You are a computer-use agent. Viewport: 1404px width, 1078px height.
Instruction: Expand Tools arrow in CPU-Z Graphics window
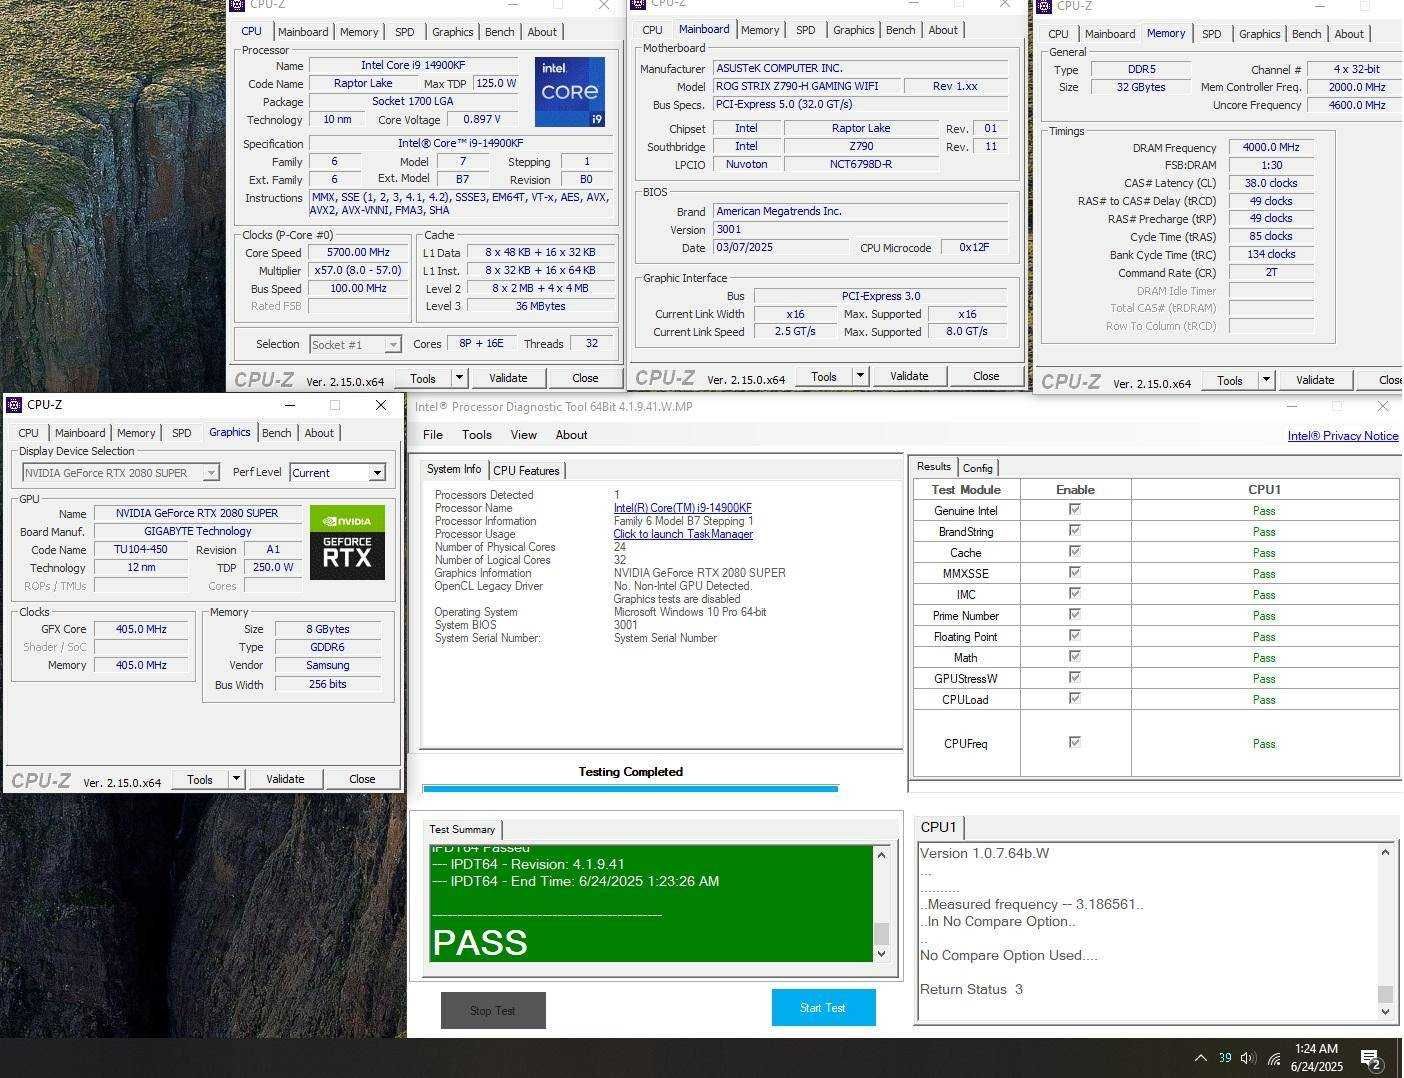(236, 780)
